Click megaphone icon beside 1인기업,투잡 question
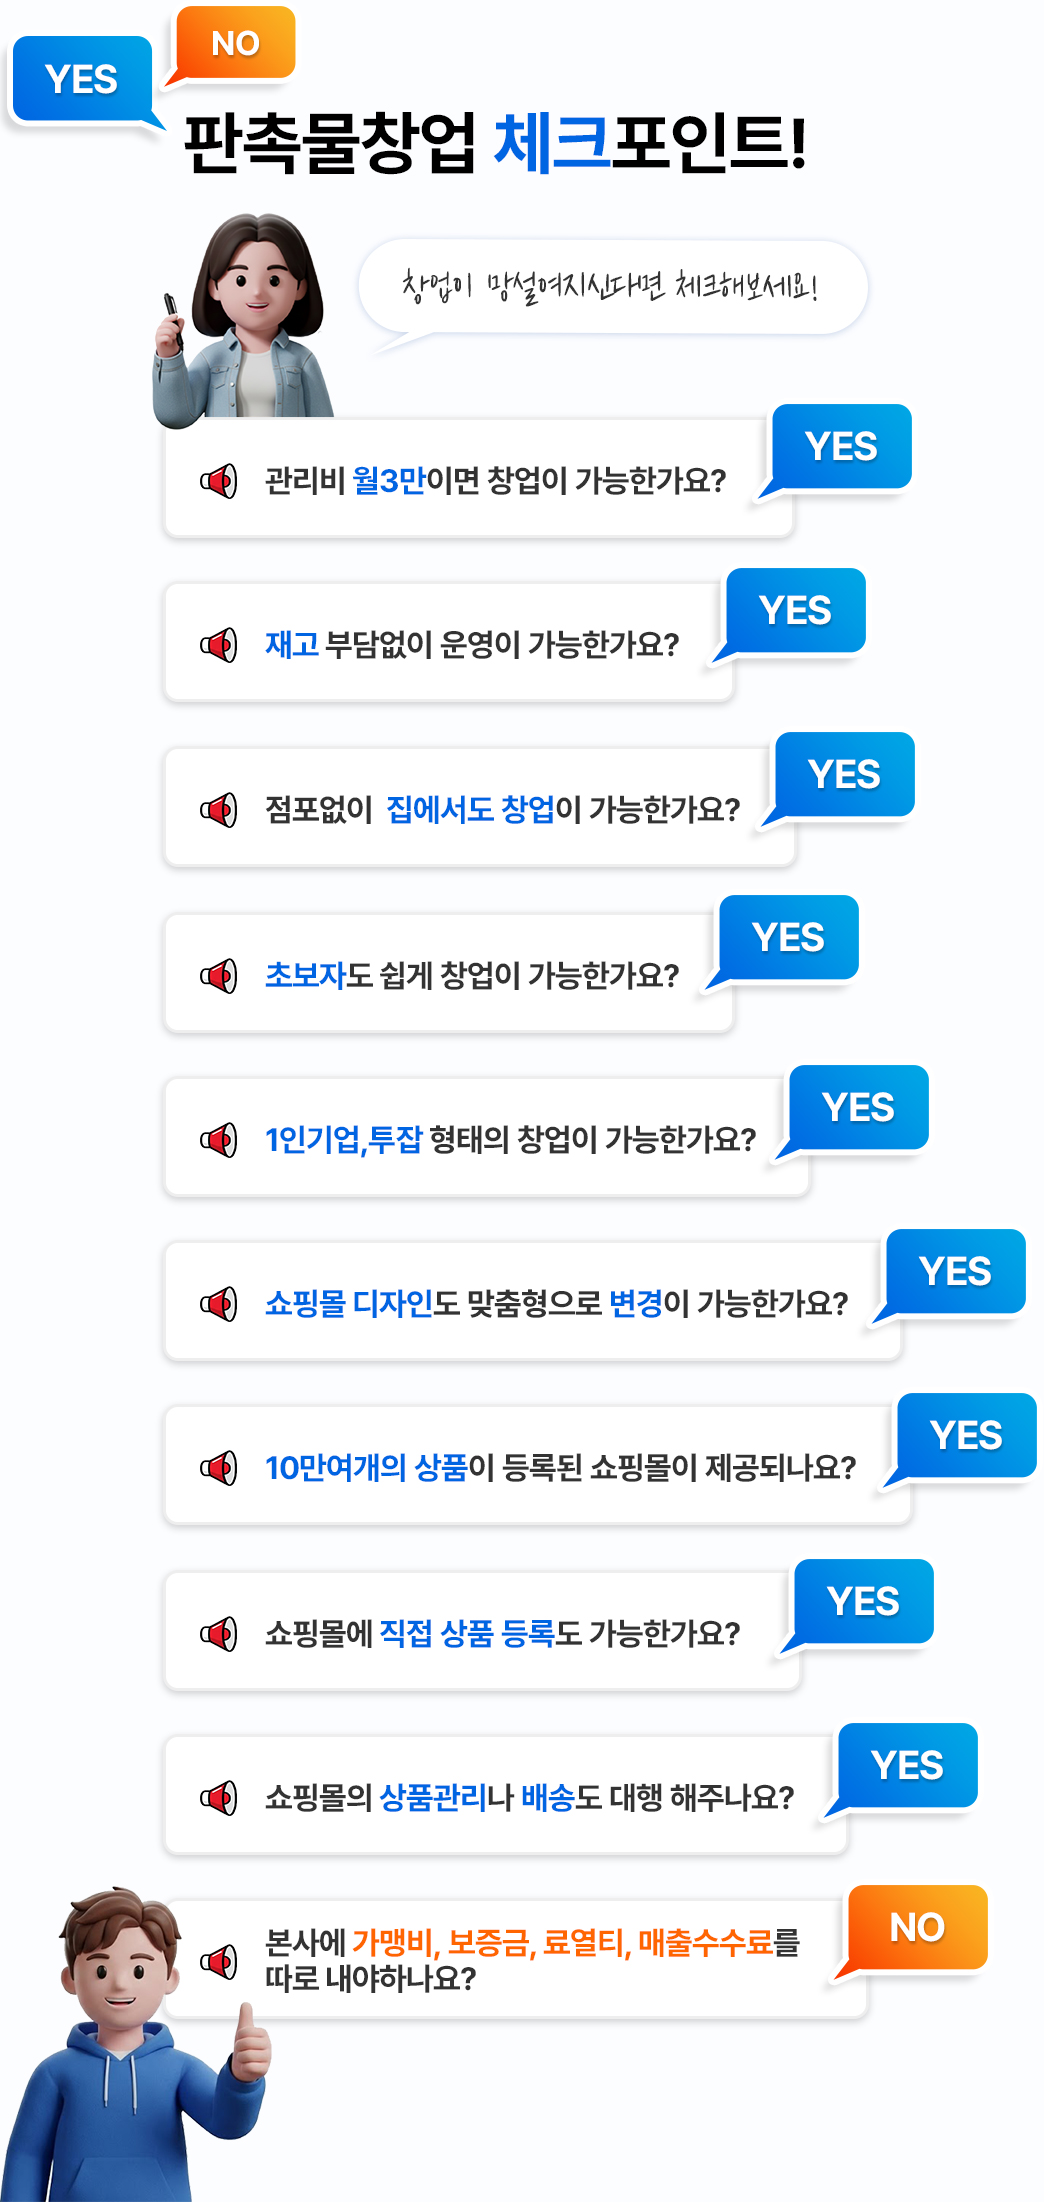This screenshot has width=1044, height=2202. pyautogui.click(x=219, y=1139)
